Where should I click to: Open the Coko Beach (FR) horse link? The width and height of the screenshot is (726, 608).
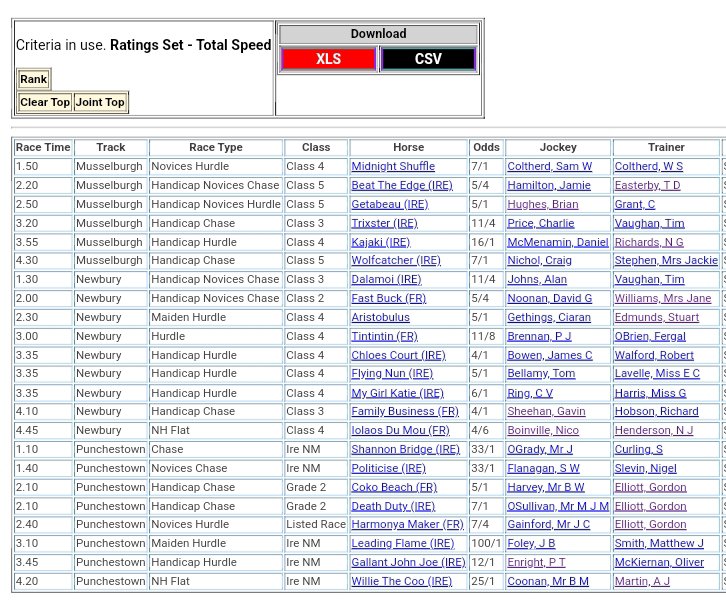[x=394, y=488]
